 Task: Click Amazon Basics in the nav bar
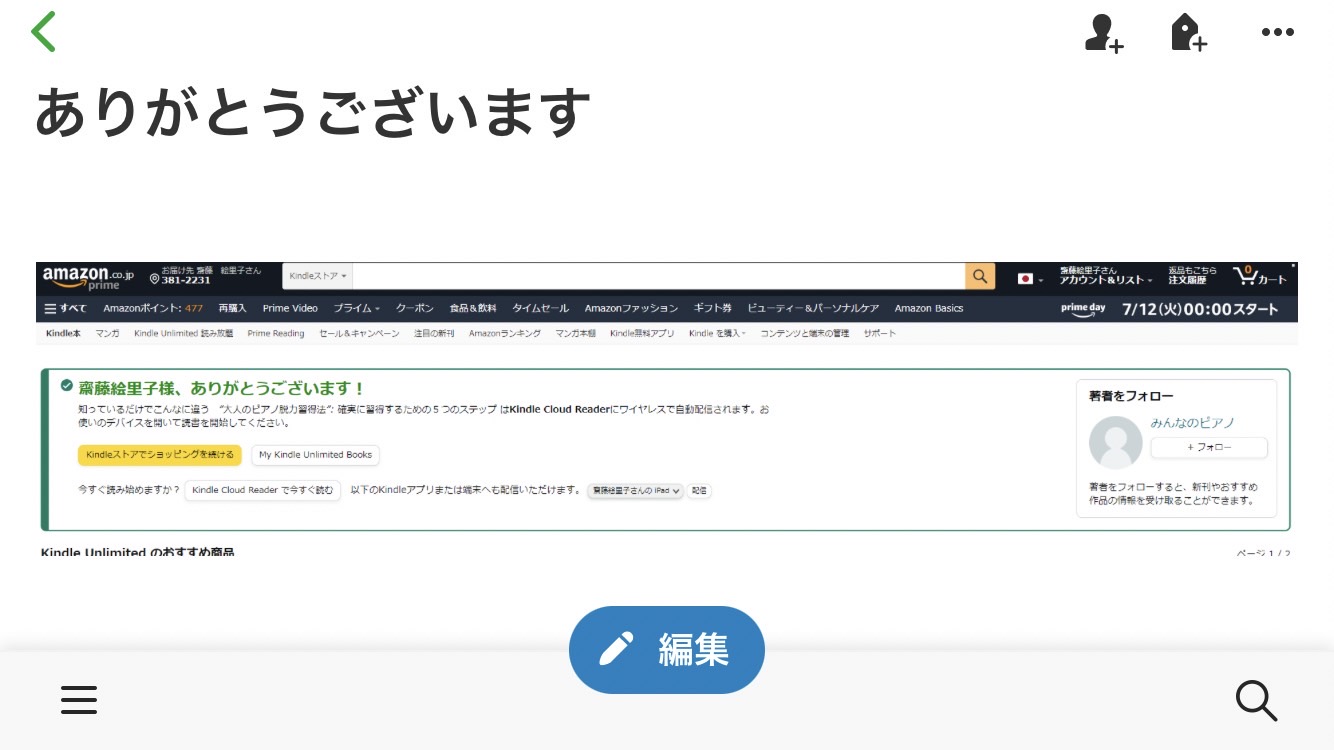pyautogui.click(x=929, y=308)
